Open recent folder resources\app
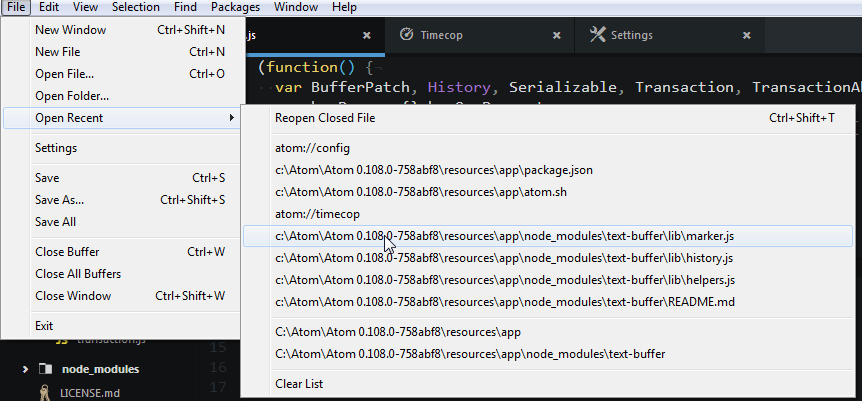The height and width of the screenshot is (401, 862). 548,332
